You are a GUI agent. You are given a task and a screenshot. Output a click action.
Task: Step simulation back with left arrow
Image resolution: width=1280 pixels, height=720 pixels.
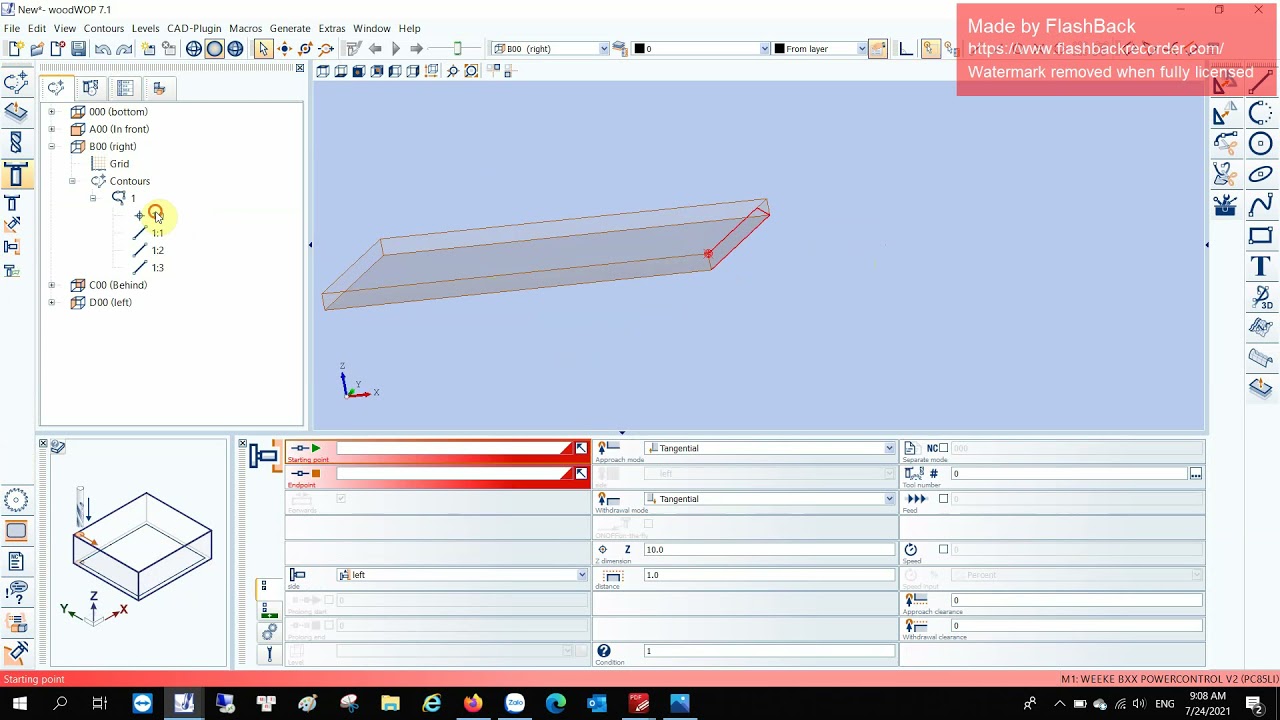pyautogui.click(x=375, y=48)
